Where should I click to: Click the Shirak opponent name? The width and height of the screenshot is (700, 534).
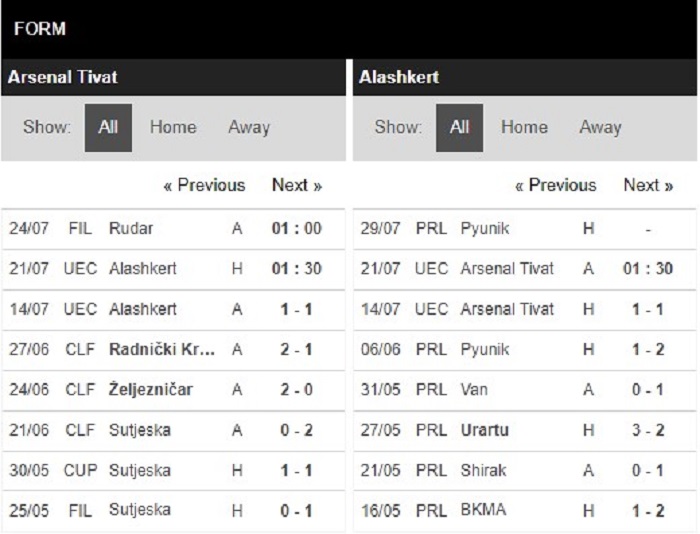(x=483, y=470)
